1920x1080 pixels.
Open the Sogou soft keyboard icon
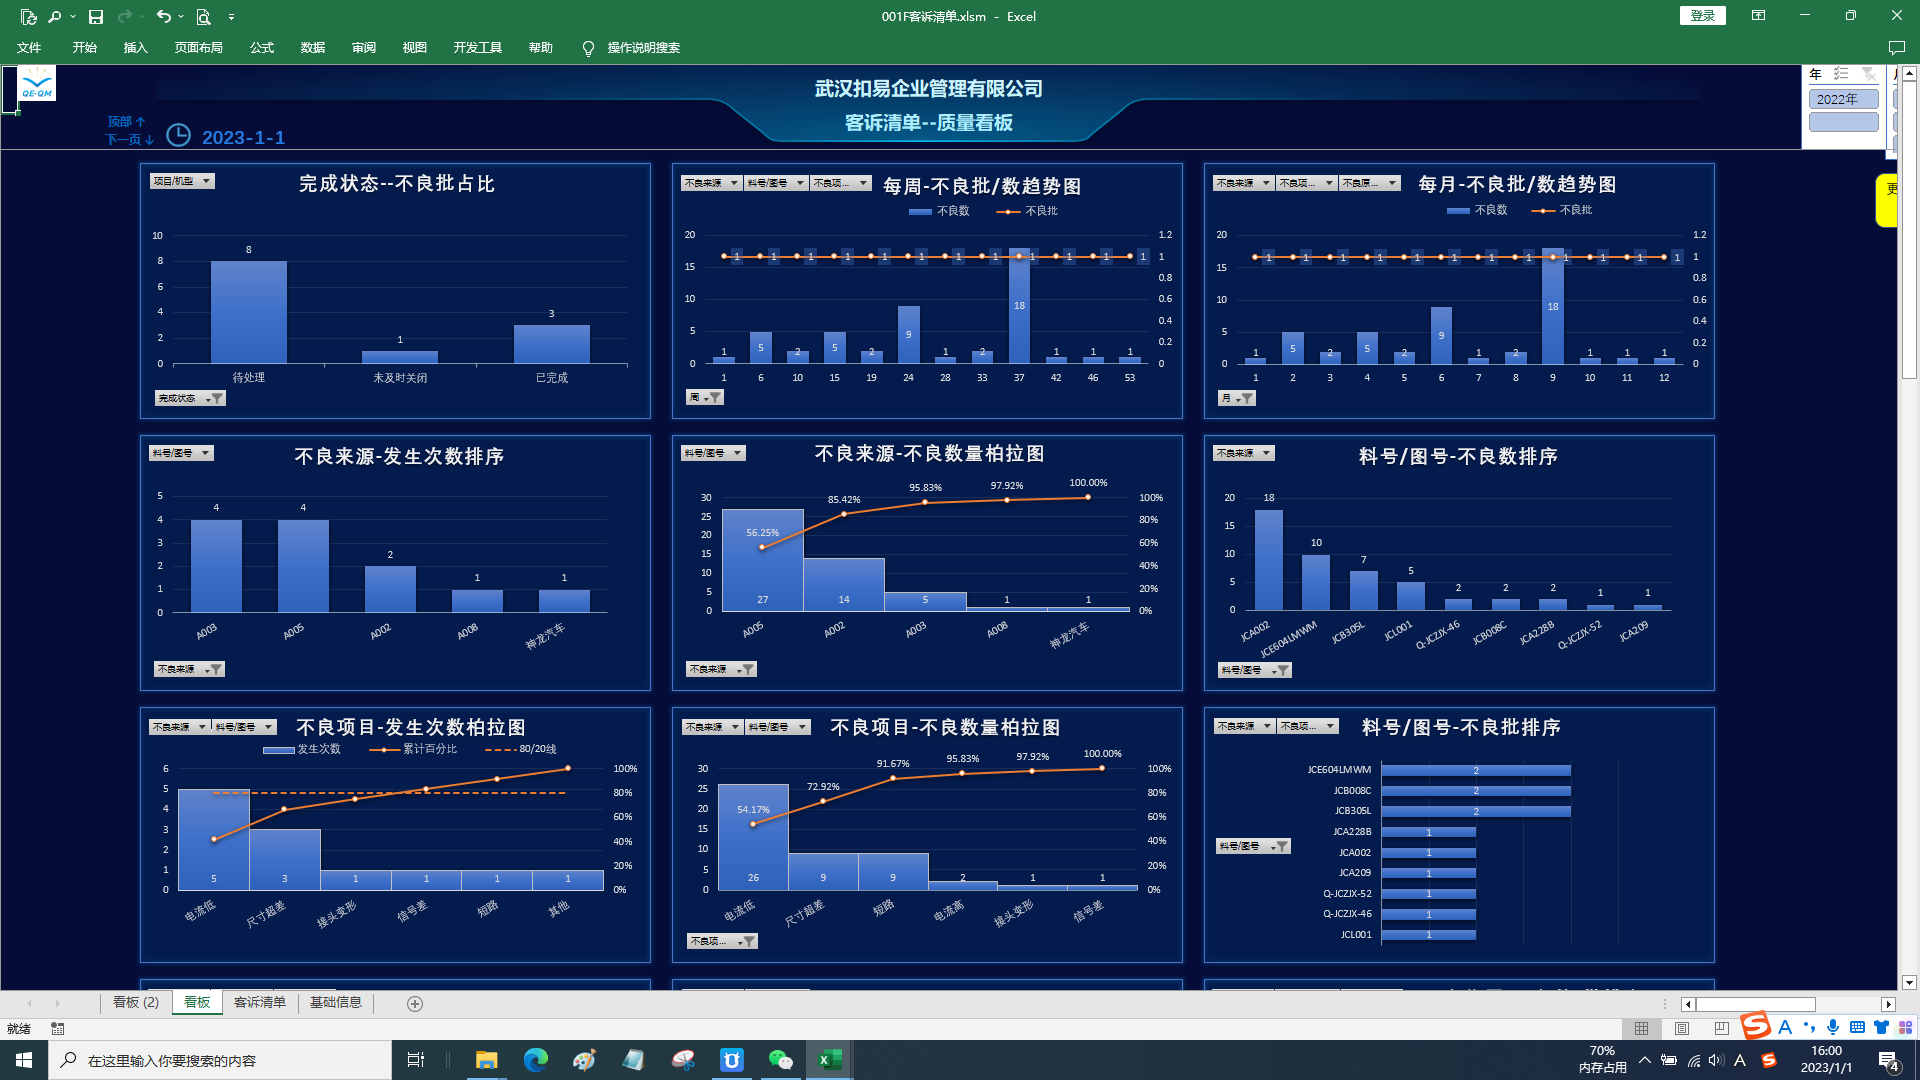click(1857, 1027)
